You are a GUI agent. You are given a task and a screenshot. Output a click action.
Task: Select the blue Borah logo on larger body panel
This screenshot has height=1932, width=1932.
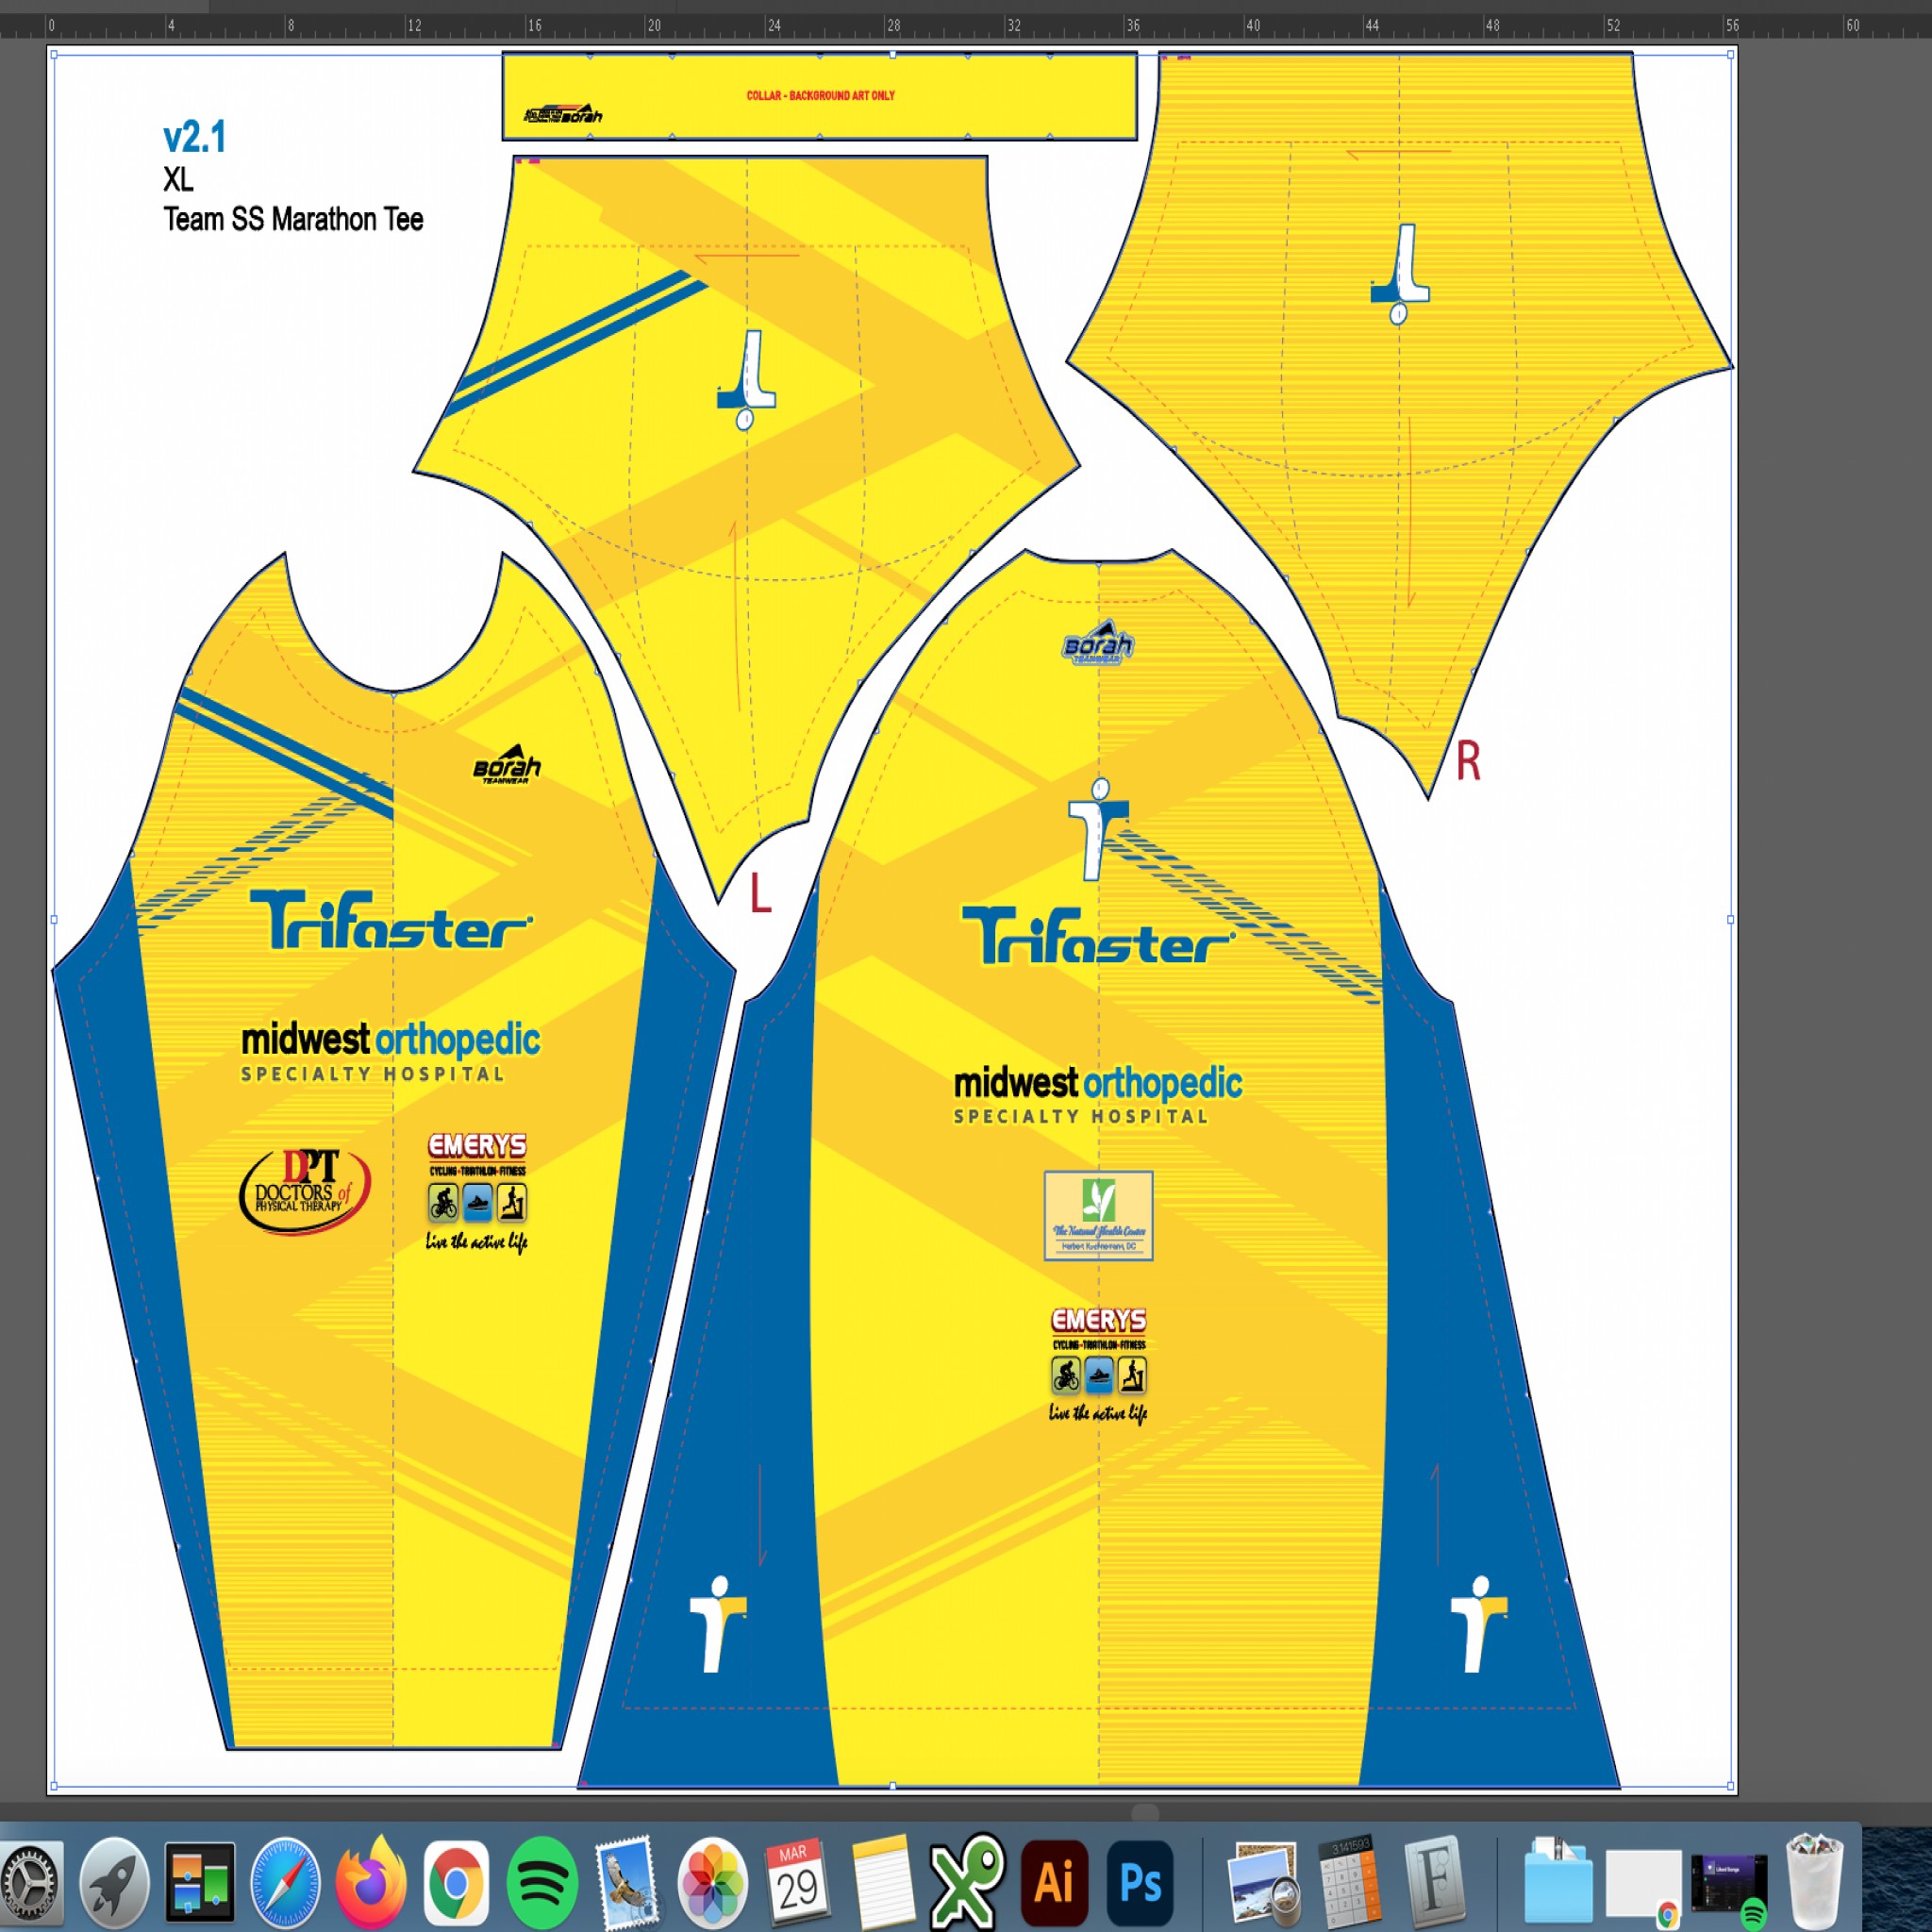coord(1098,643)
